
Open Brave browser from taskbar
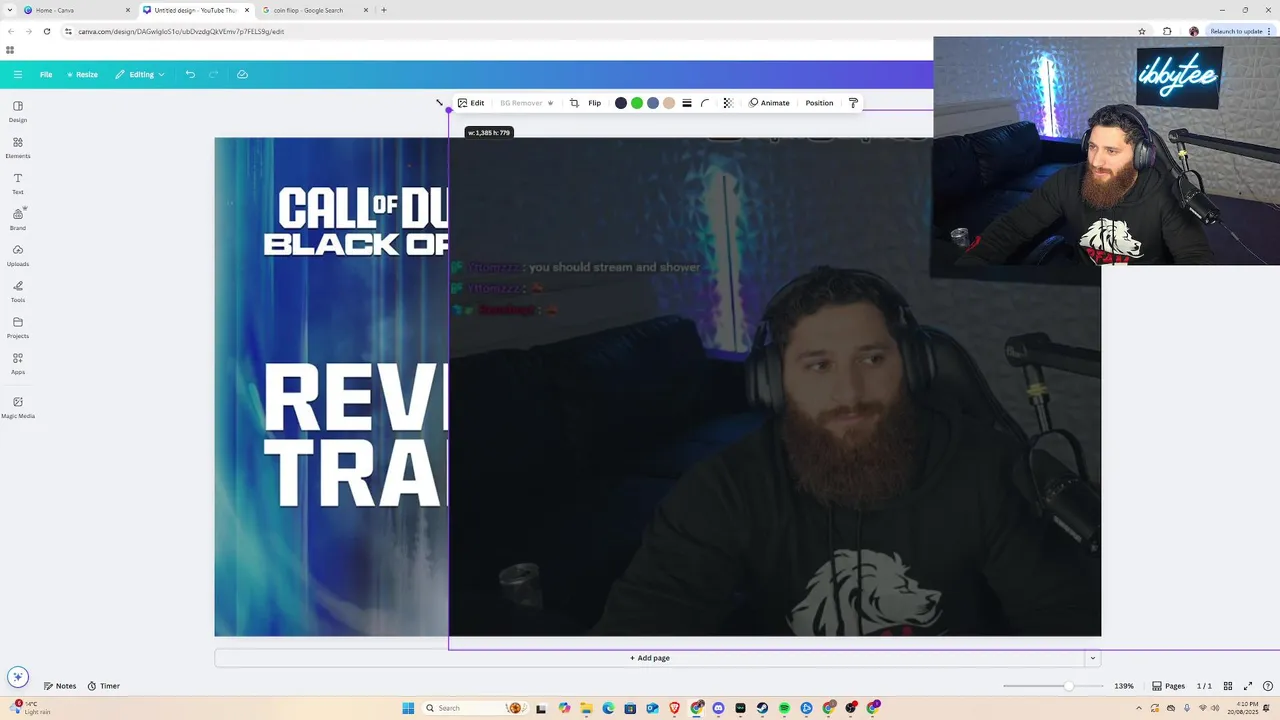coord(674,708)
